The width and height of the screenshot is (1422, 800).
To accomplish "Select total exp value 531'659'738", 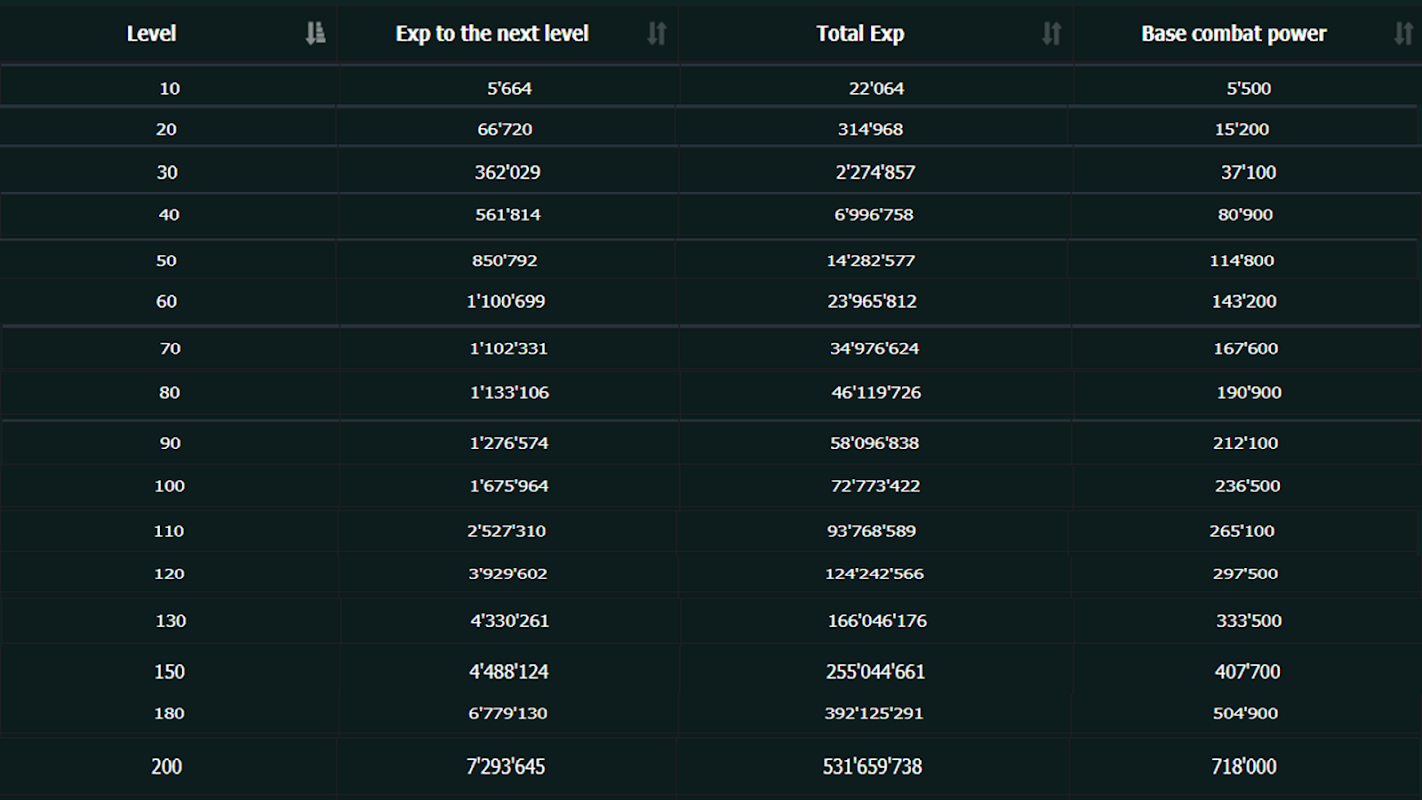I will tap(872, 767).
